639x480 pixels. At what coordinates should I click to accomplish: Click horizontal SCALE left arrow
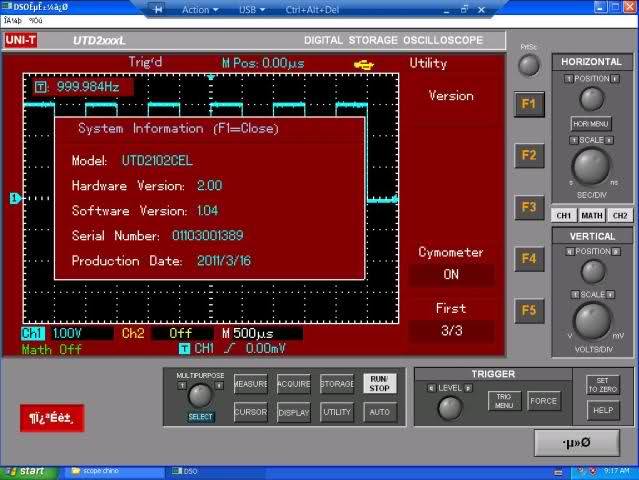click(574, 140)
